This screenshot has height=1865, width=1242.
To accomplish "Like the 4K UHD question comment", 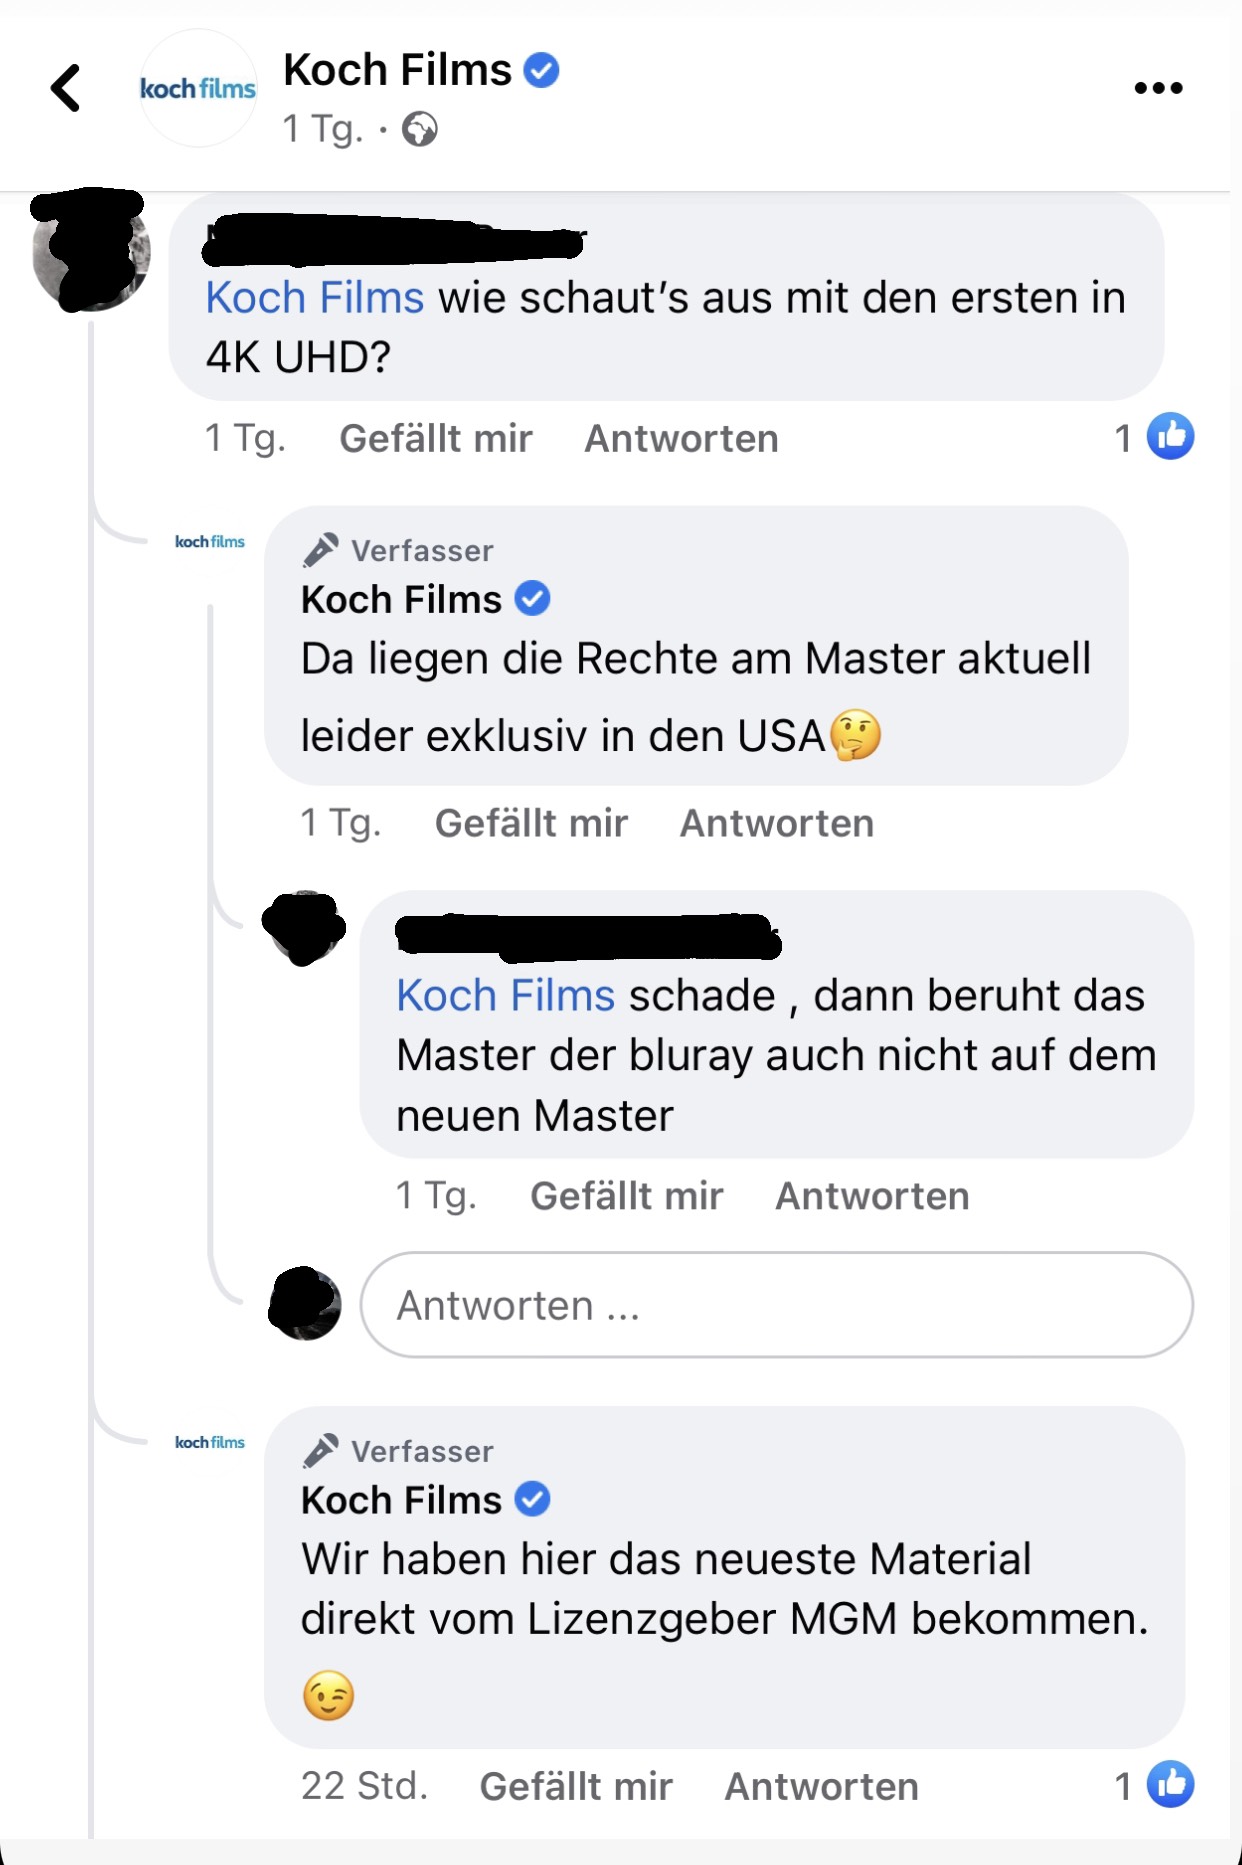I will pyautogui.click(x=436, y=438).
